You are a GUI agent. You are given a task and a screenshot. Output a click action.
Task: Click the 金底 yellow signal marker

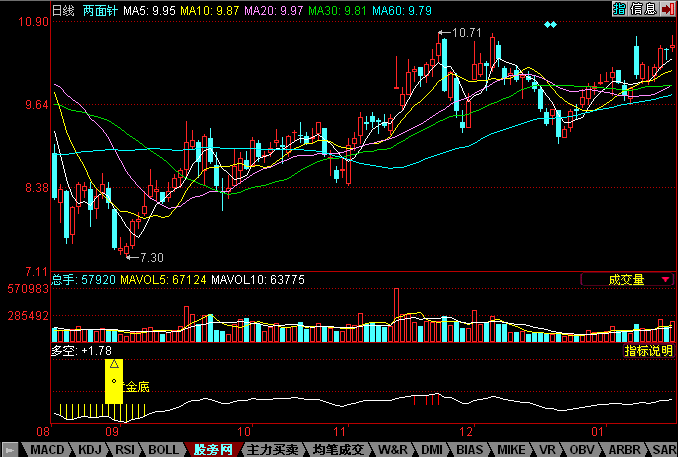click(115, 381)
